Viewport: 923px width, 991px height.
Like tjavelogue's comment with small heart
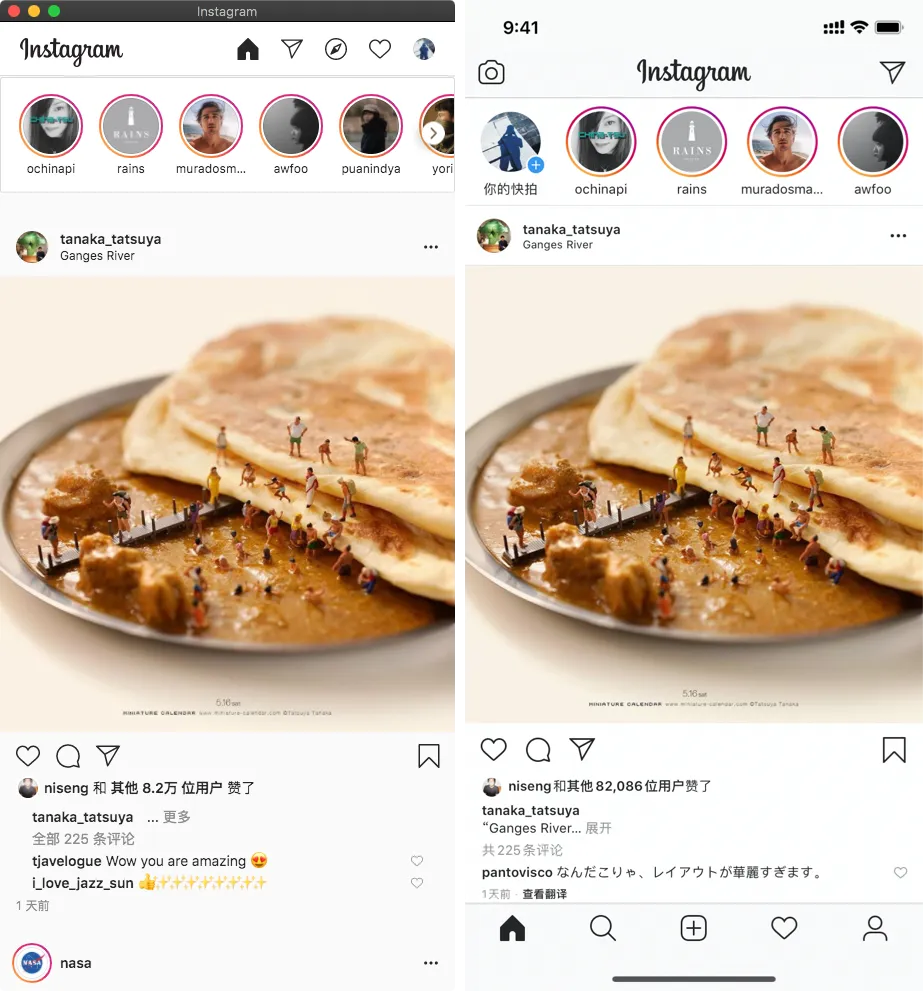click(417, 861)
